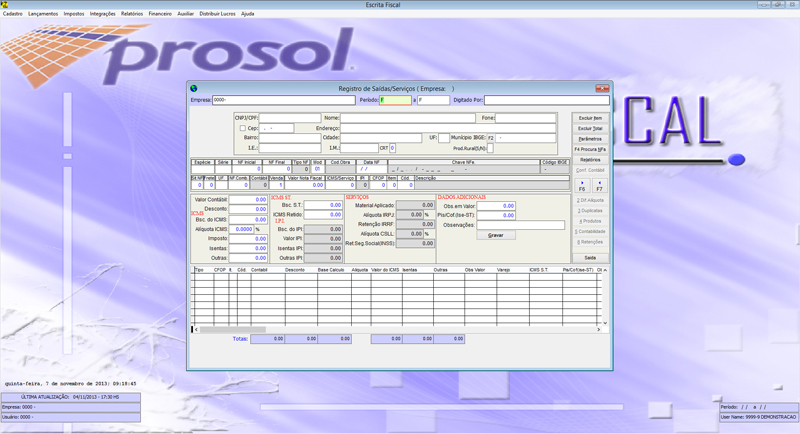Click the 2 Dif.Alíquota button
This screenshot has width=800, height=434.
click(590, 200)
